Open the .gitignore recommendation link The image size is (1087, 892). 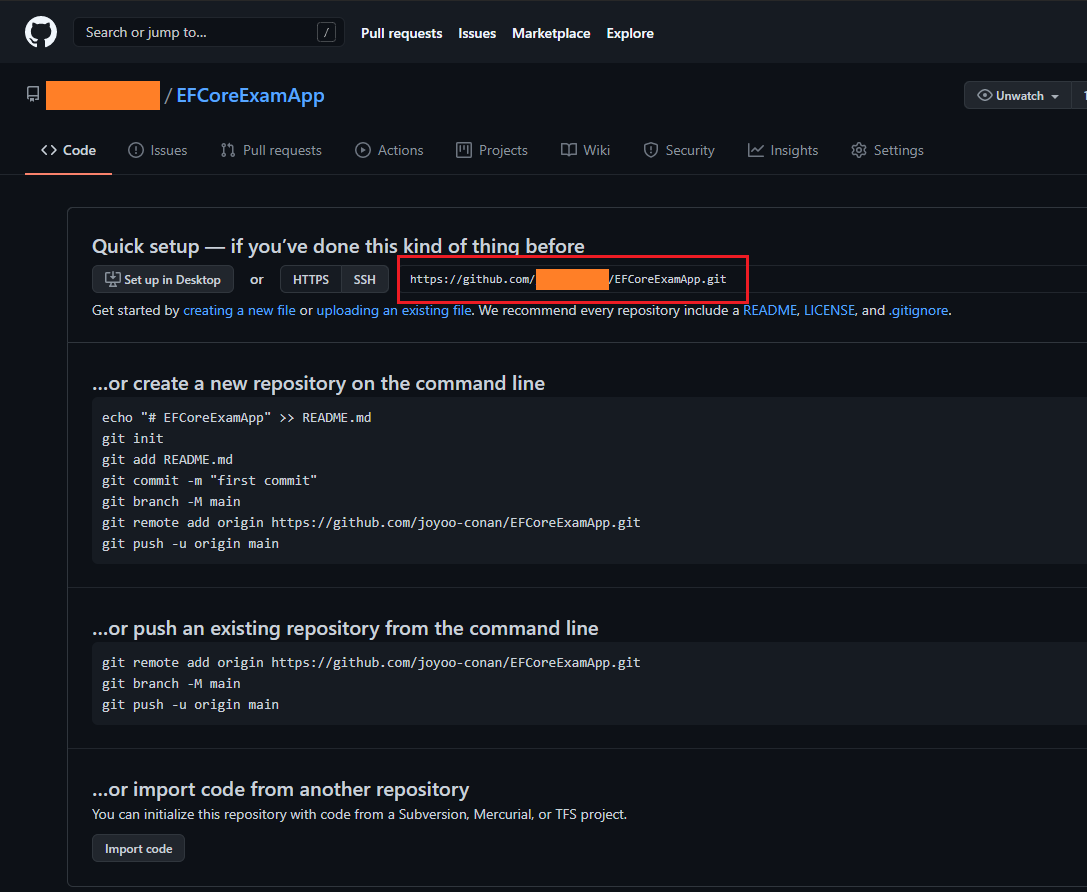coord(919,311)
